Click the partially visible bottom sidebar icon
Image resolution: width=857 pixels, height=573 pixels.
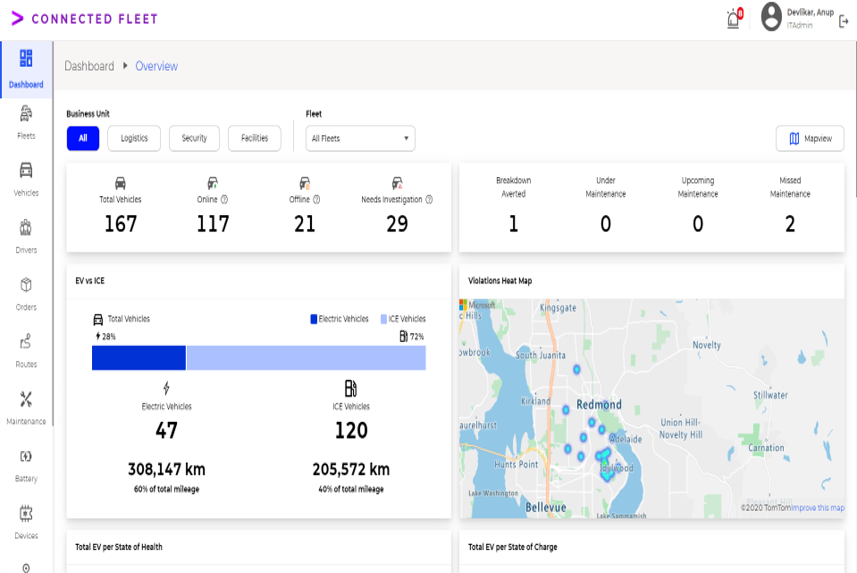tap(26, 568)
